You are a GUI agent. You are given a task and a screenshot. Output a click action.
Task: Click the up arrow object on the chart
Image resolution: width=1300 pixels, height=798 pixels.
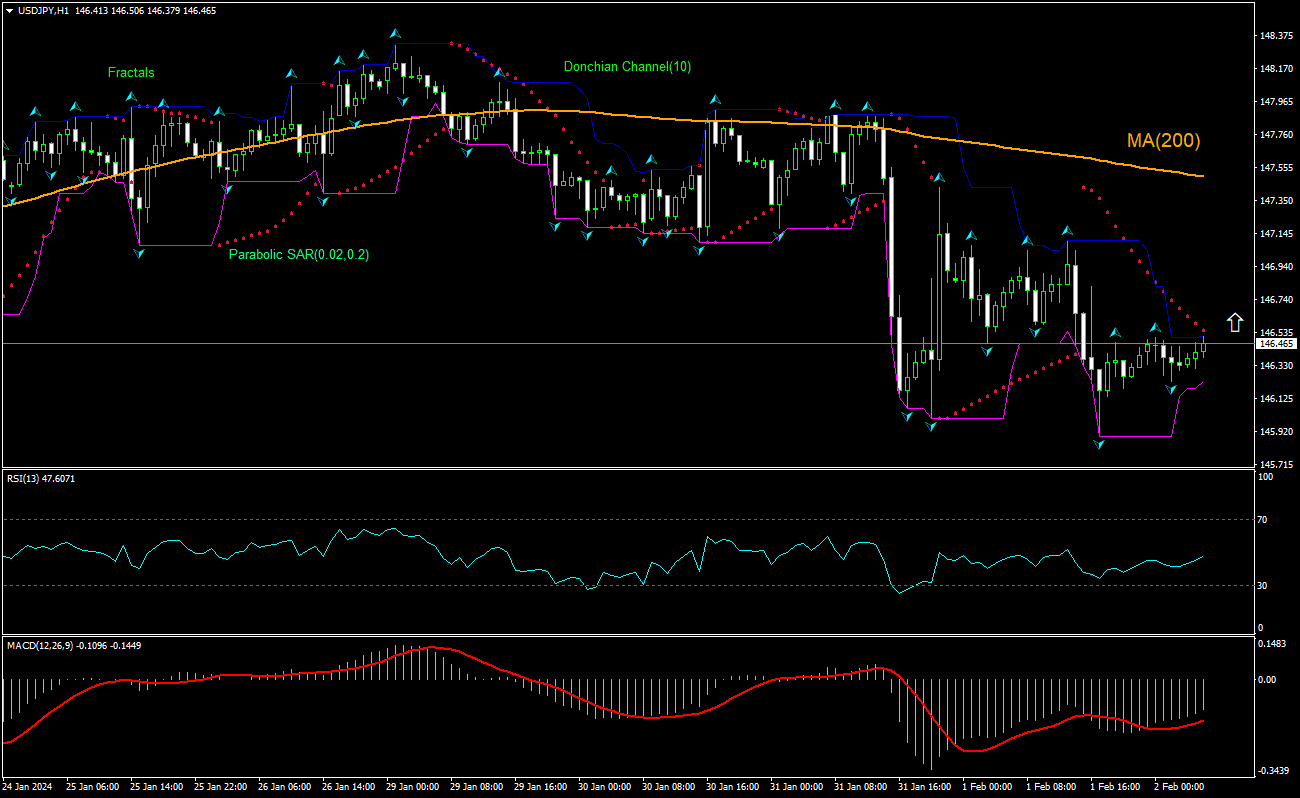click(1236, 321)
